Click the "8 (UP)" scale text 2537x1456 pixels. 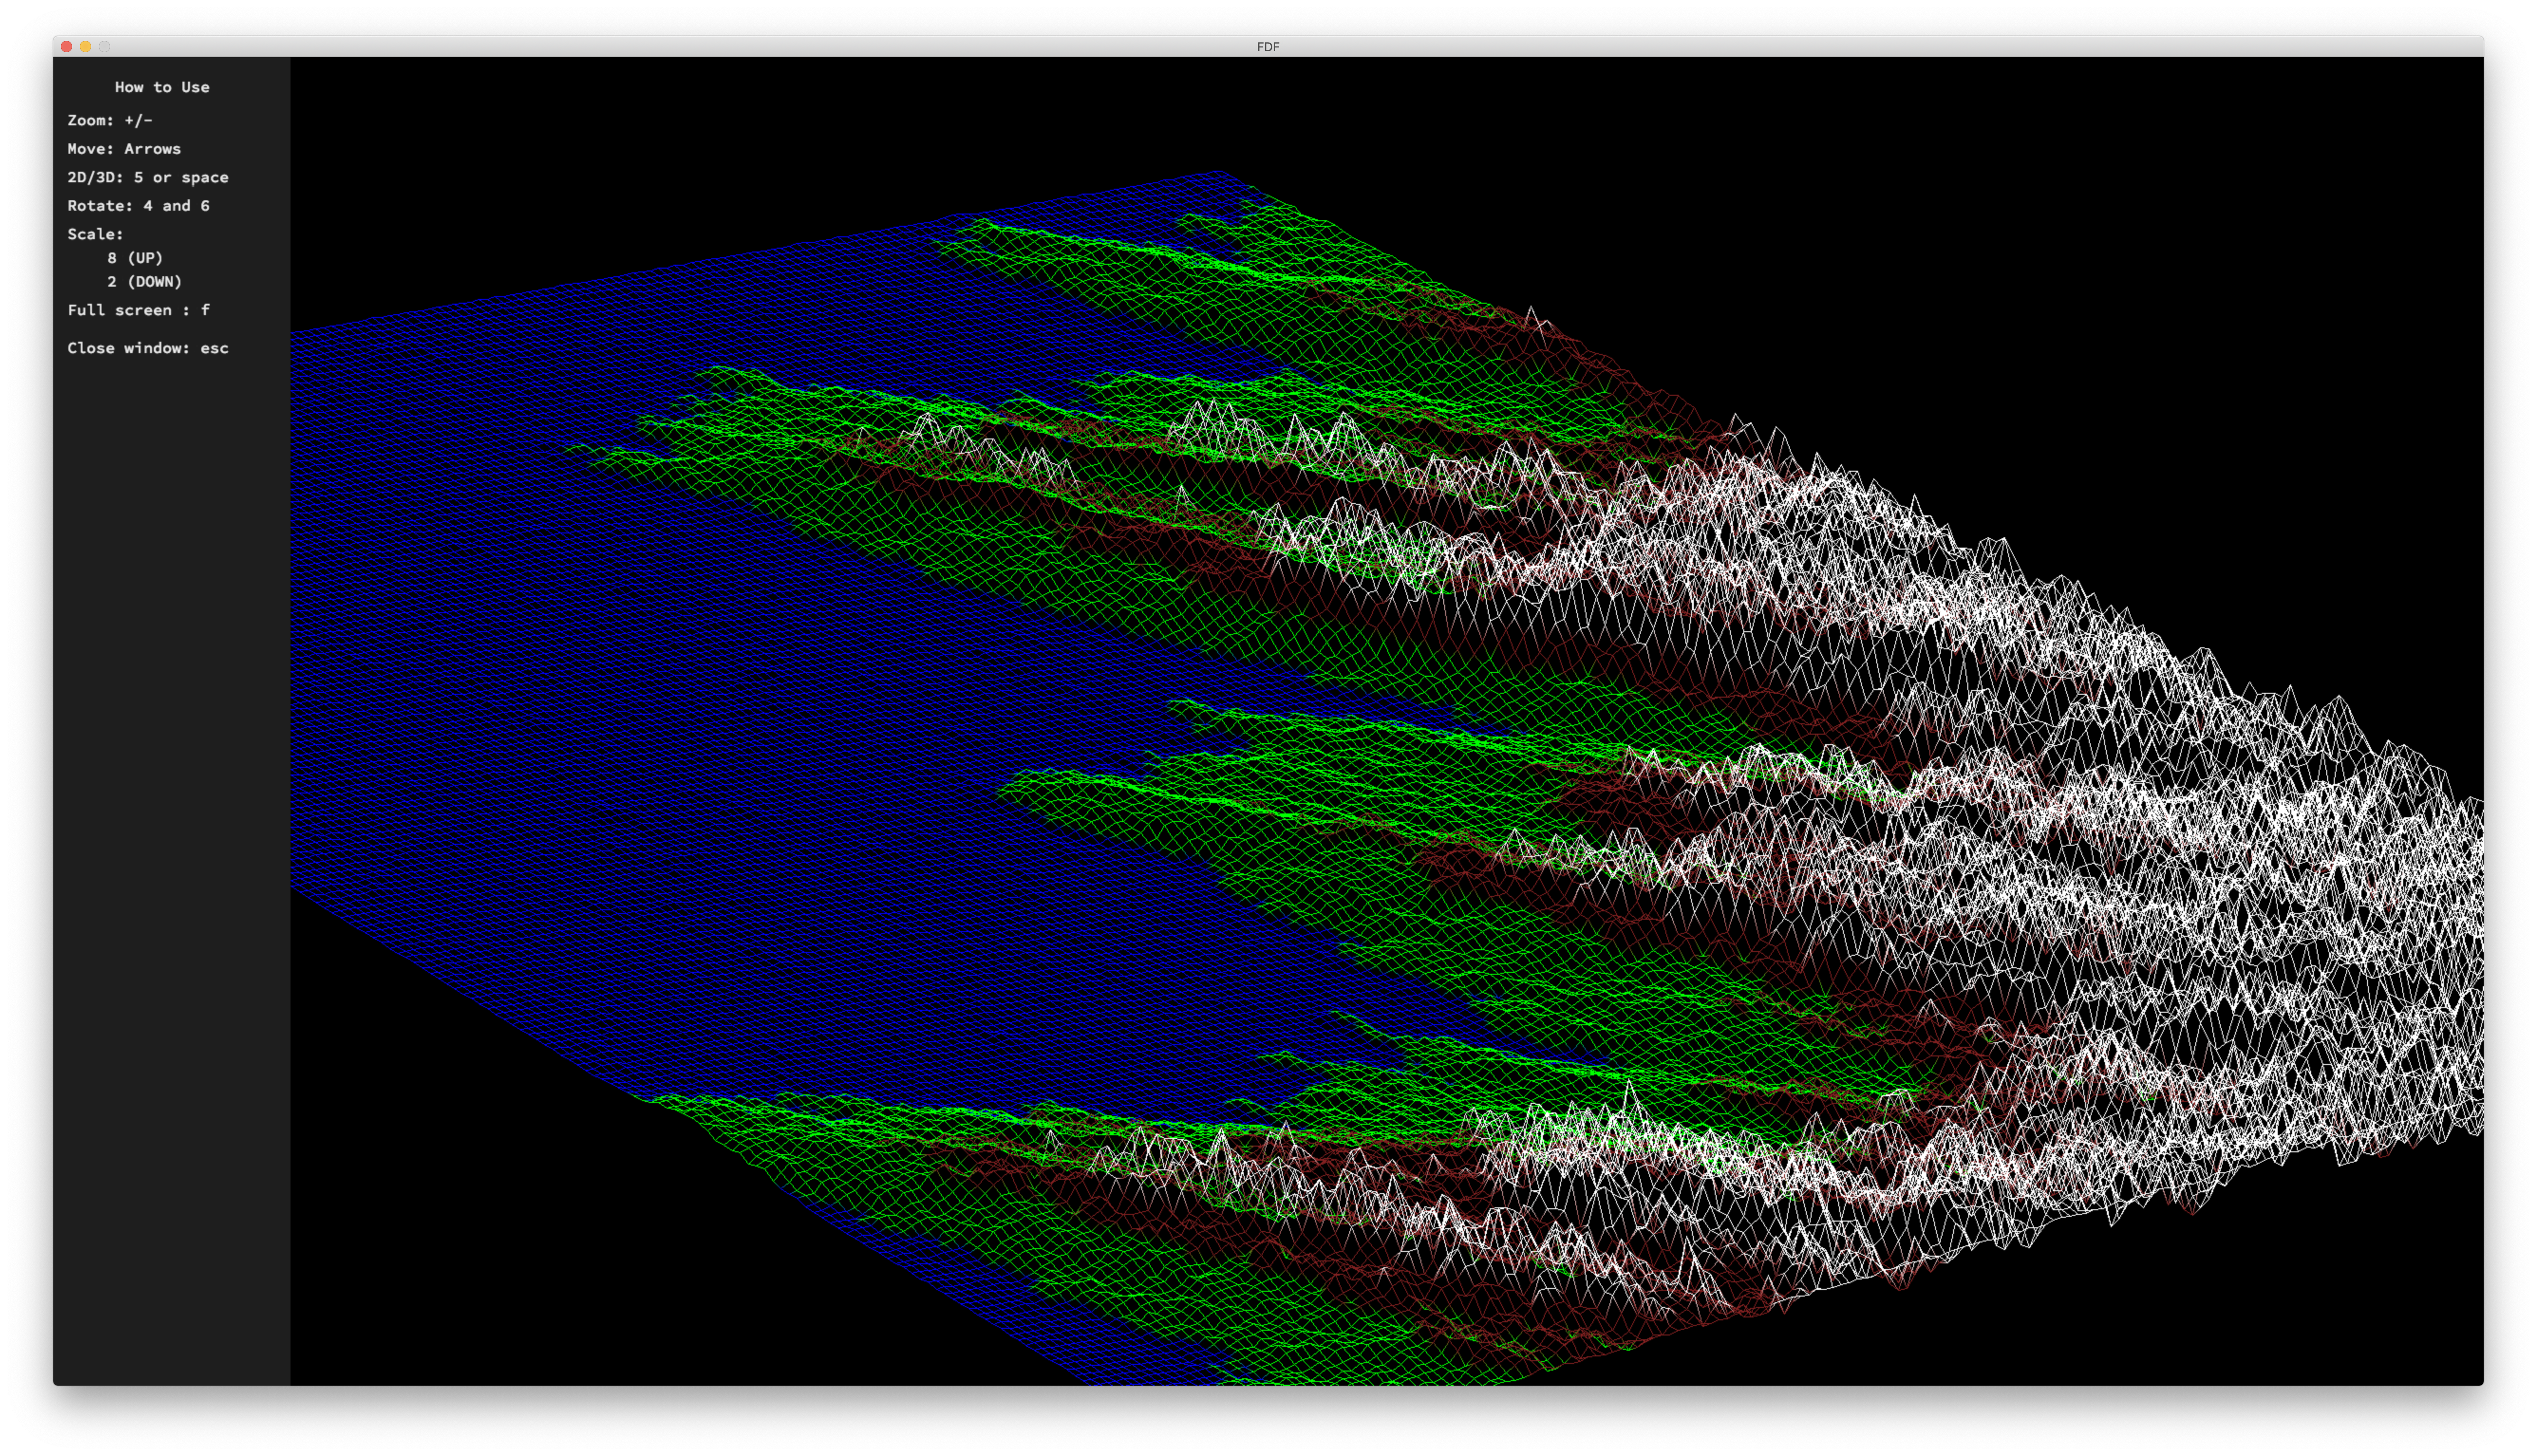135,258
